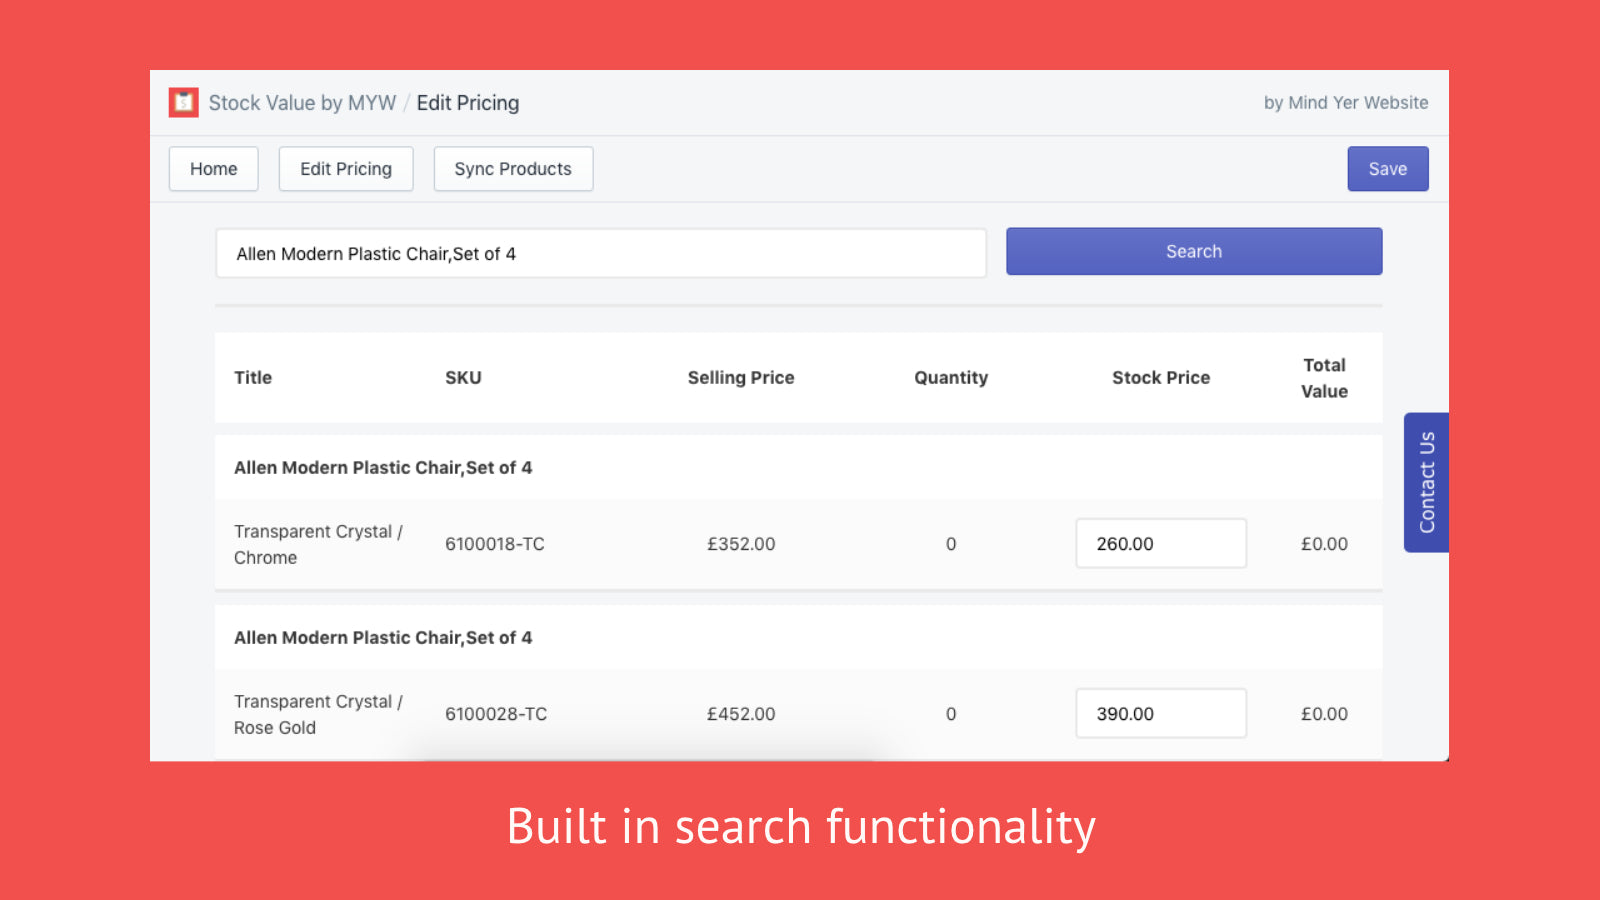Click the Edit Pricing breadcrumb title
The image size is (1600, 900).
(468, 103)
